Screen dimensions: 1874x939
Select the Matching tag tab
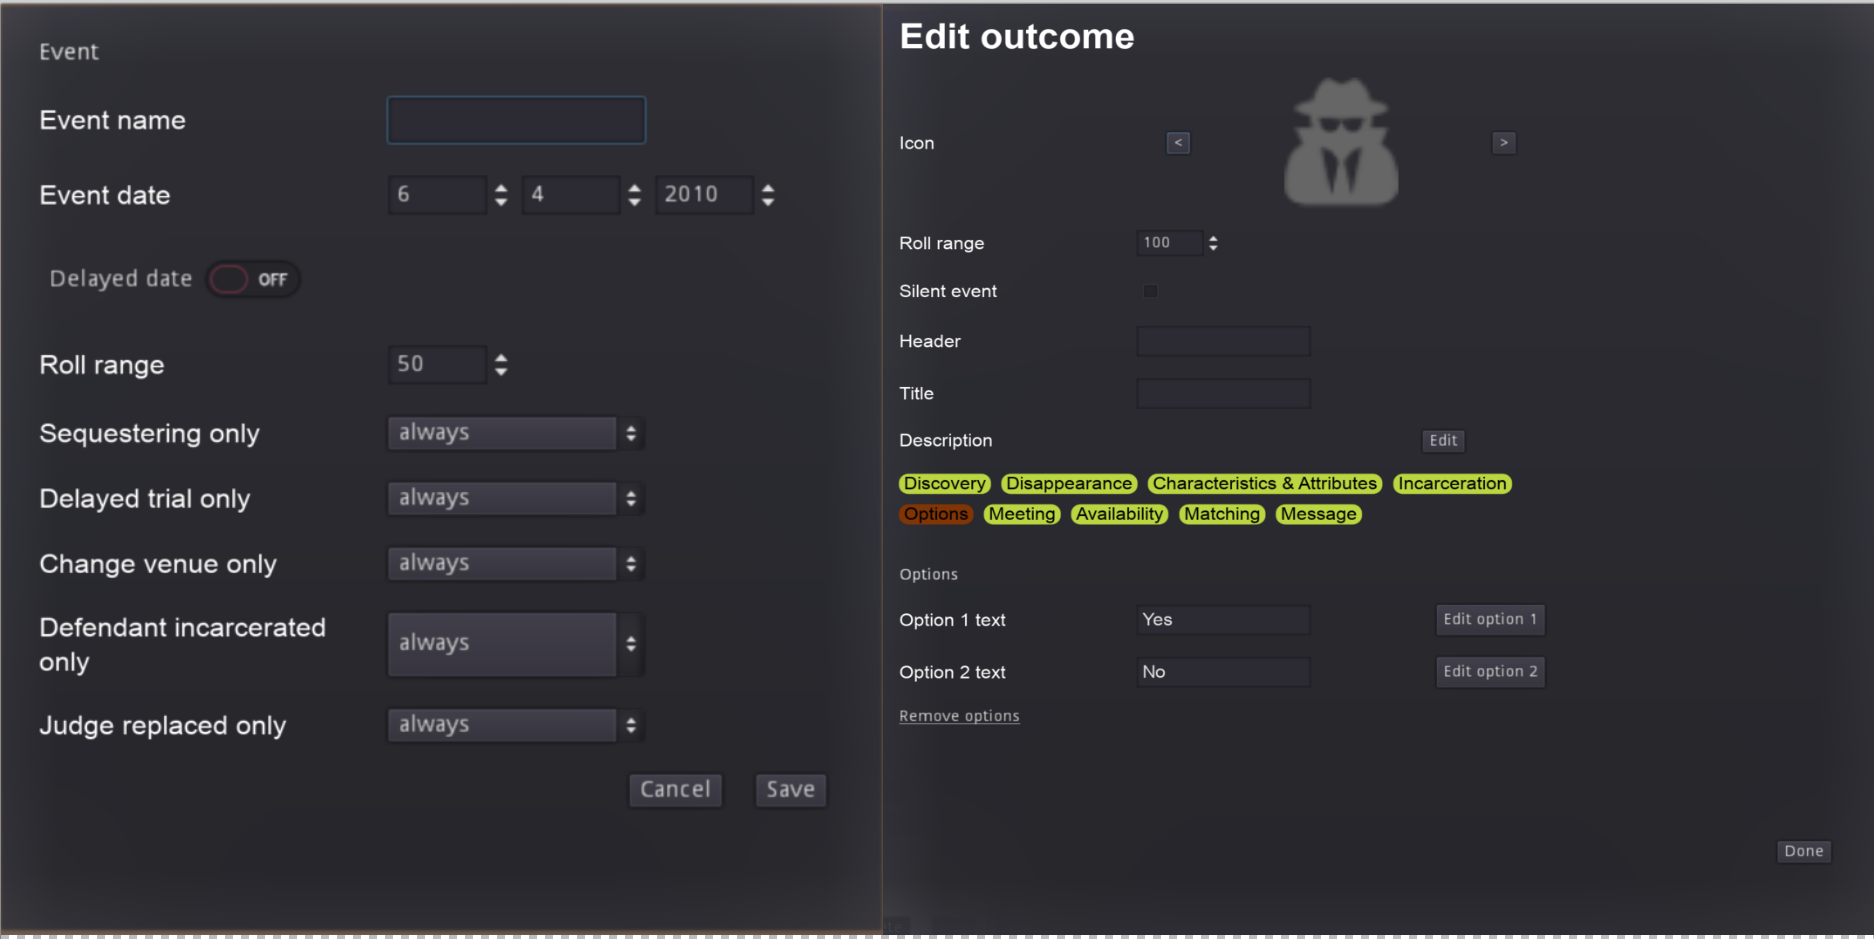pyautogui.click(x=1222, y=514)
